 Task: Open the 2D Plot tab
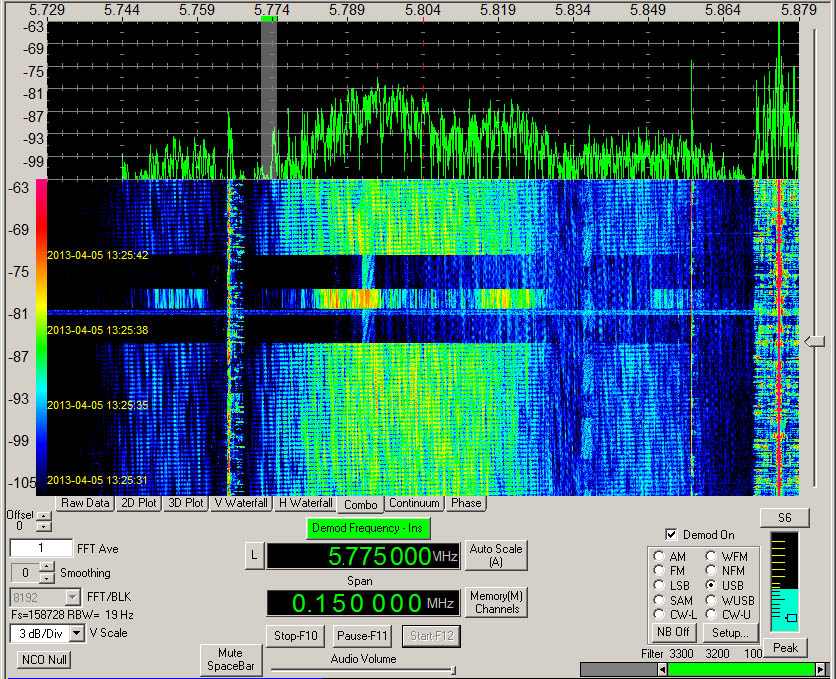tap(139, 503)
